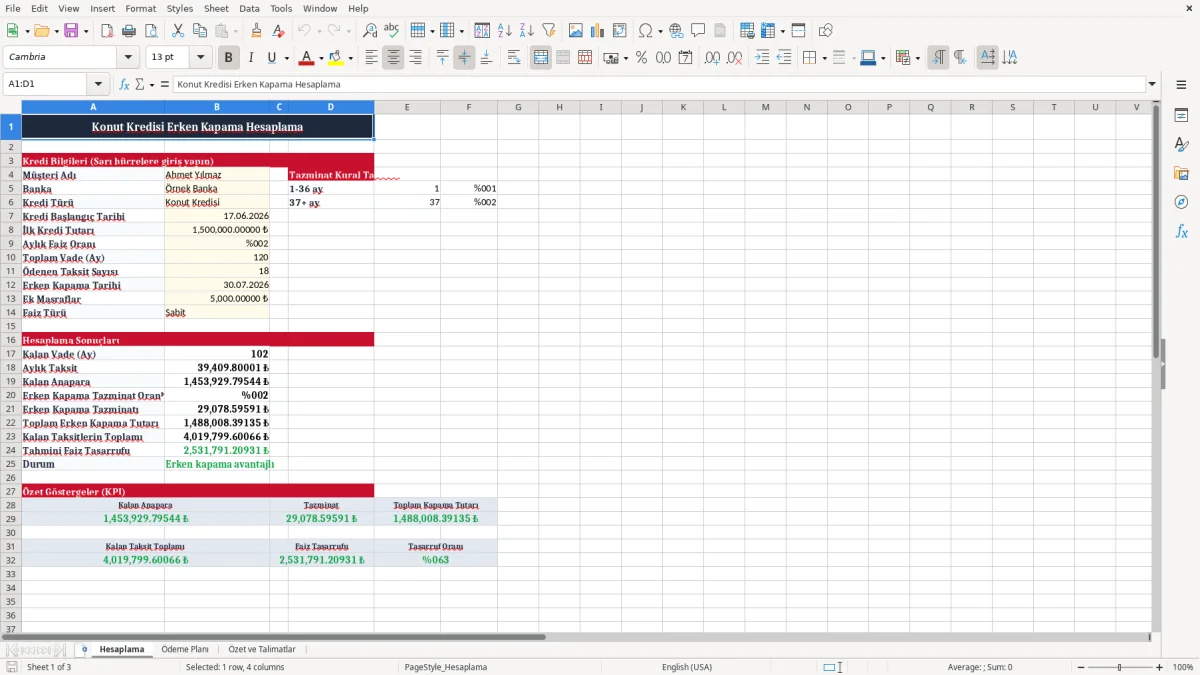
Task: Insert a chart from toolbar
Action: [x=598, y=31]
